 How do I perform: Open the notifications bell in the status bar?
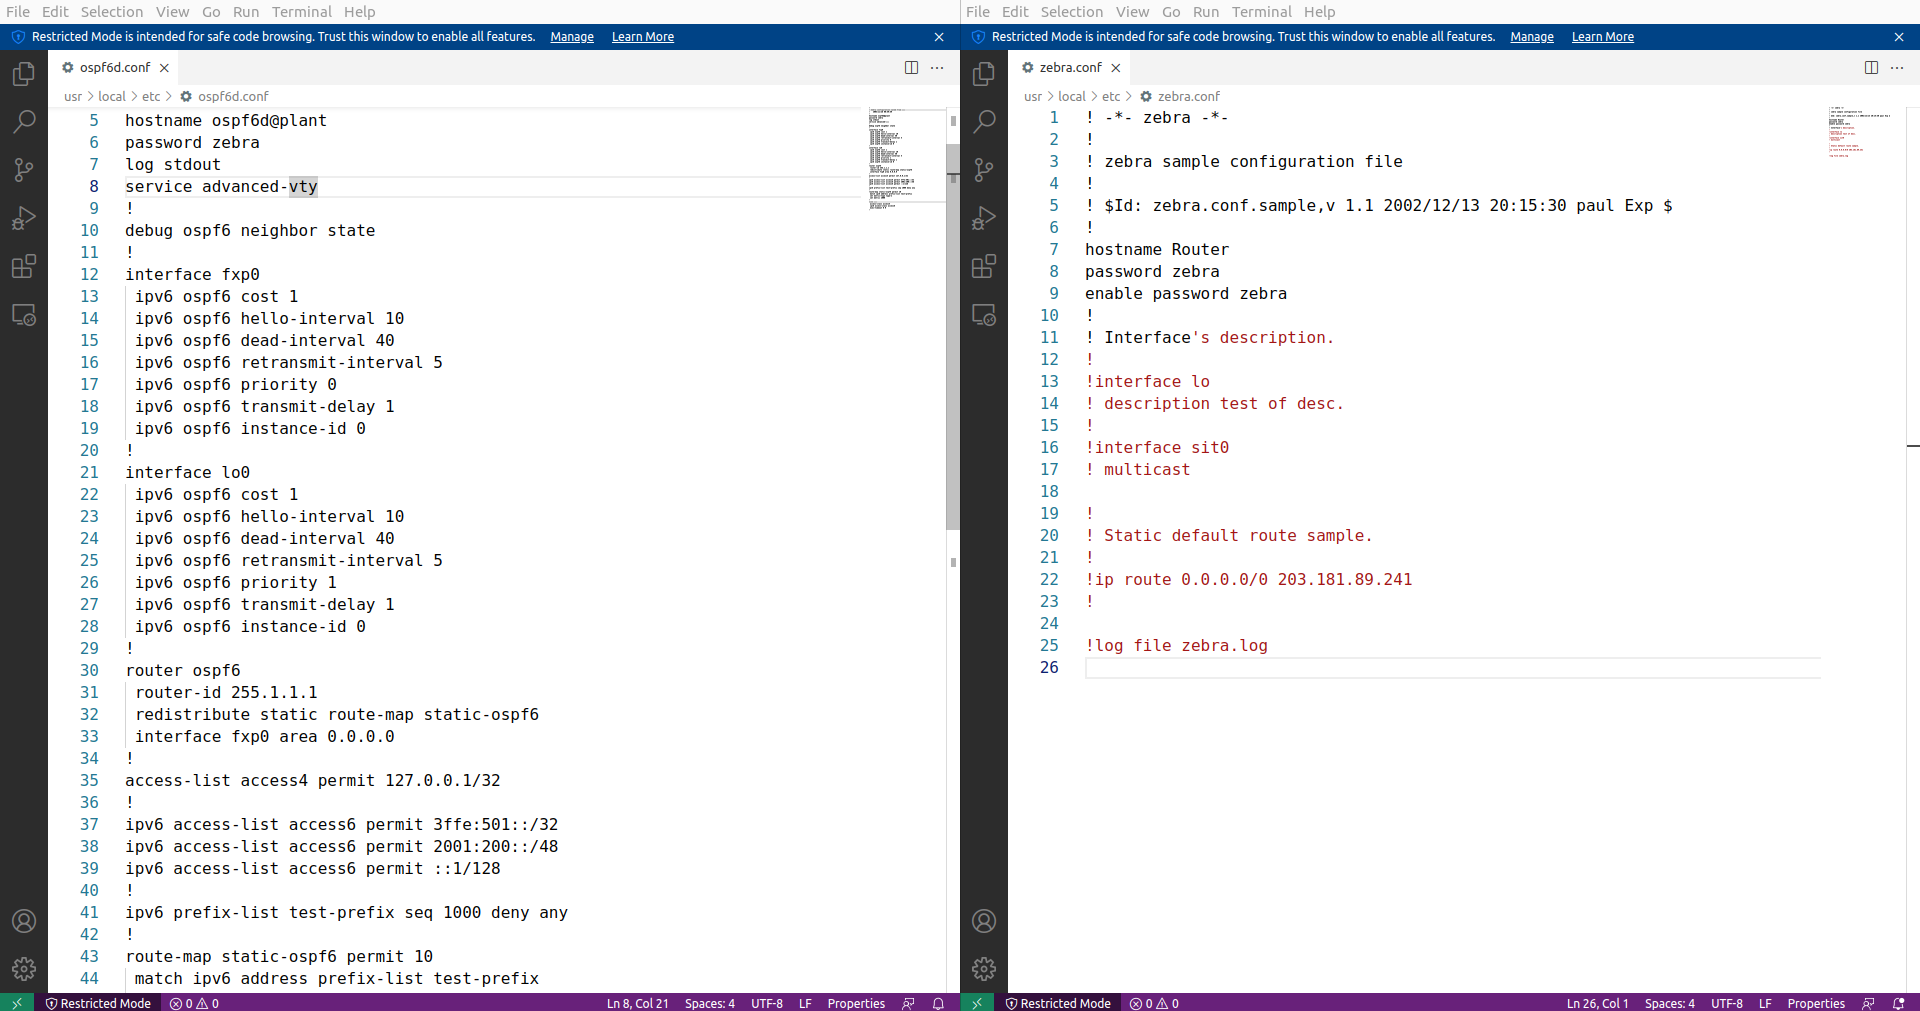tap(938, 1003)
